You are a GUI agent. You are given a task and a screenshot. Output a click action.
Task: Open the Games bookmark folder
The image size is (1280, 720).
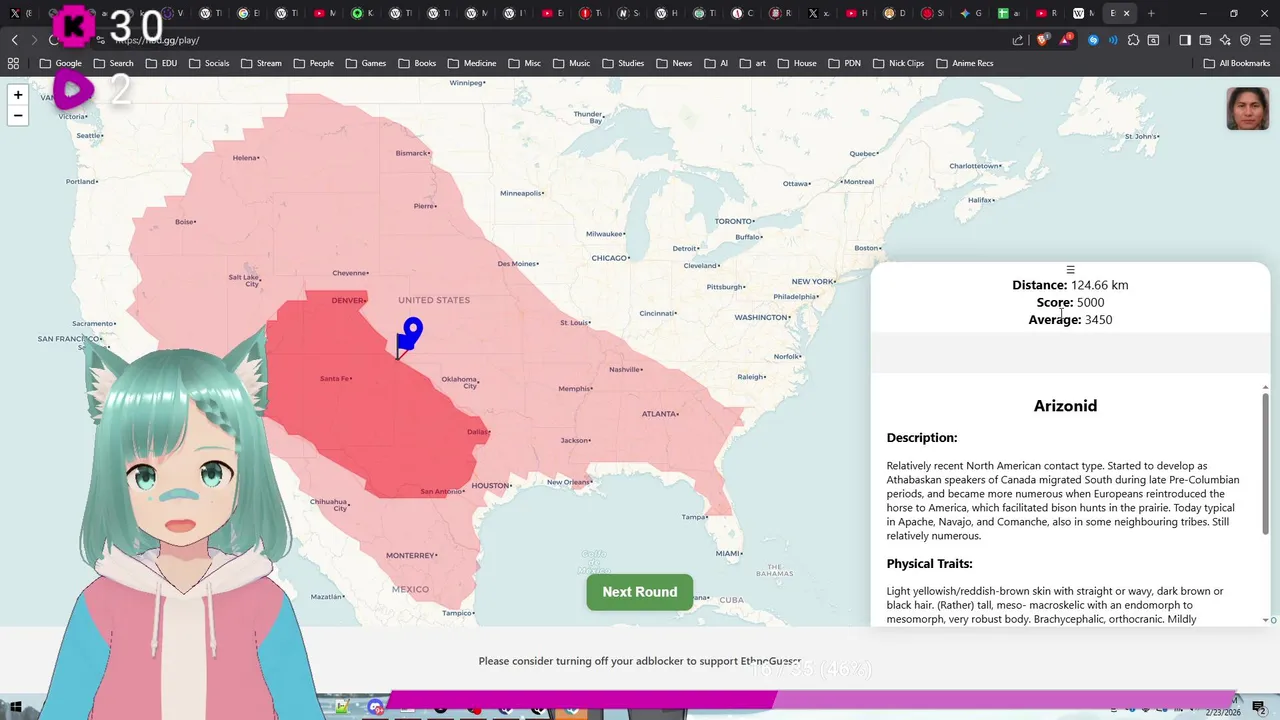click(x=366, y=63)
